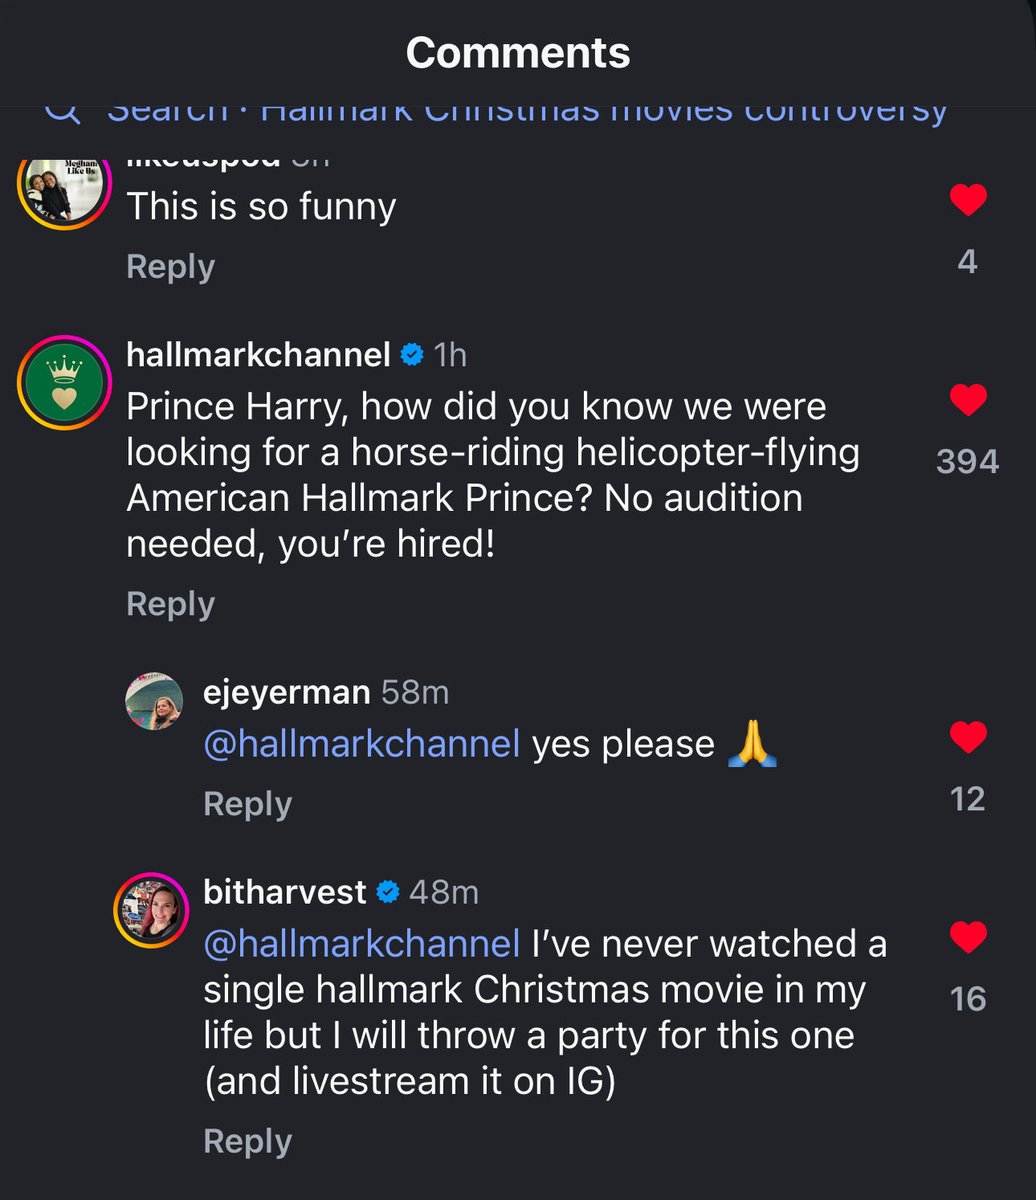
Task: Tap hallmarkchannel's blue verified badge
Action: (412, 354)
